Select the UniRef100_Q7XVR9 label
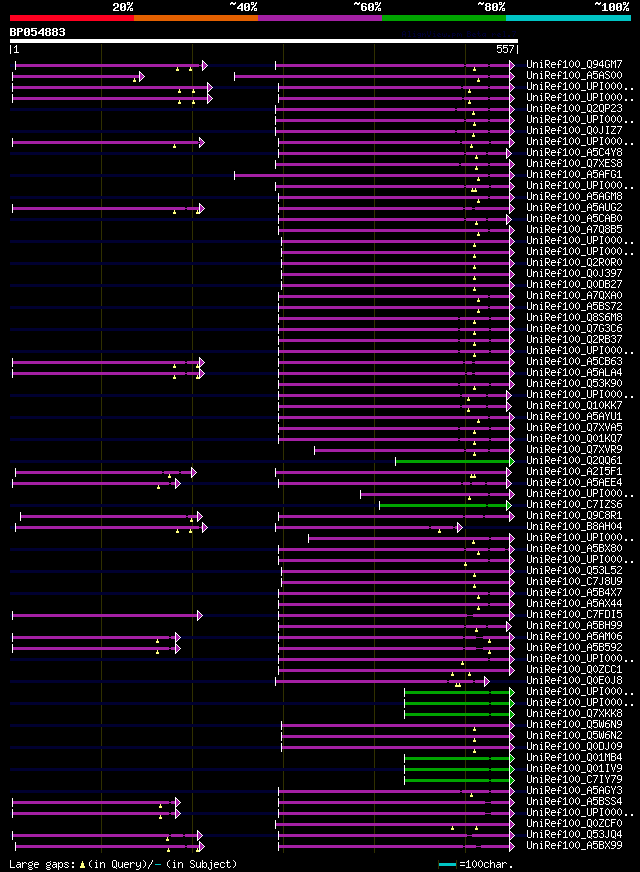640x872 pixels. pyautogui.click(x=574, y=449)
